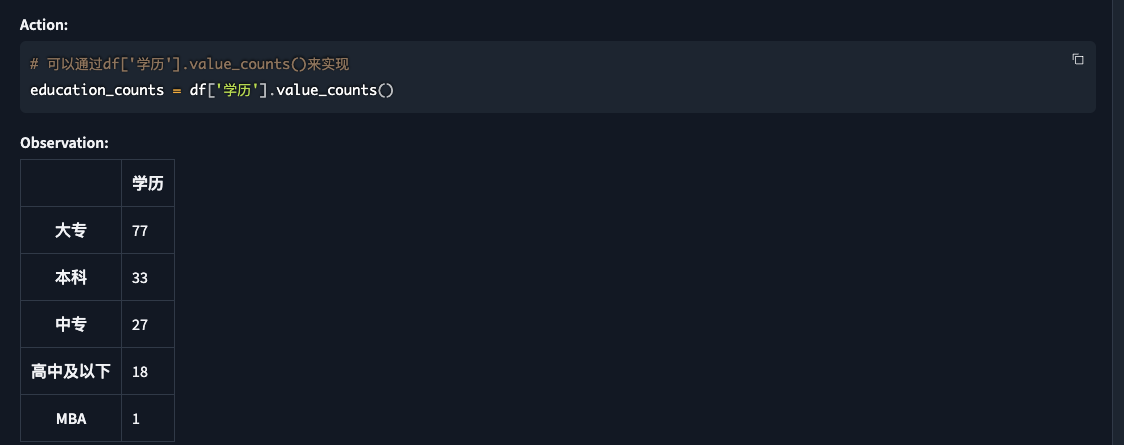Click the comment line in code block
This screenshot has width=1124, height=445.
click(189, 64)
